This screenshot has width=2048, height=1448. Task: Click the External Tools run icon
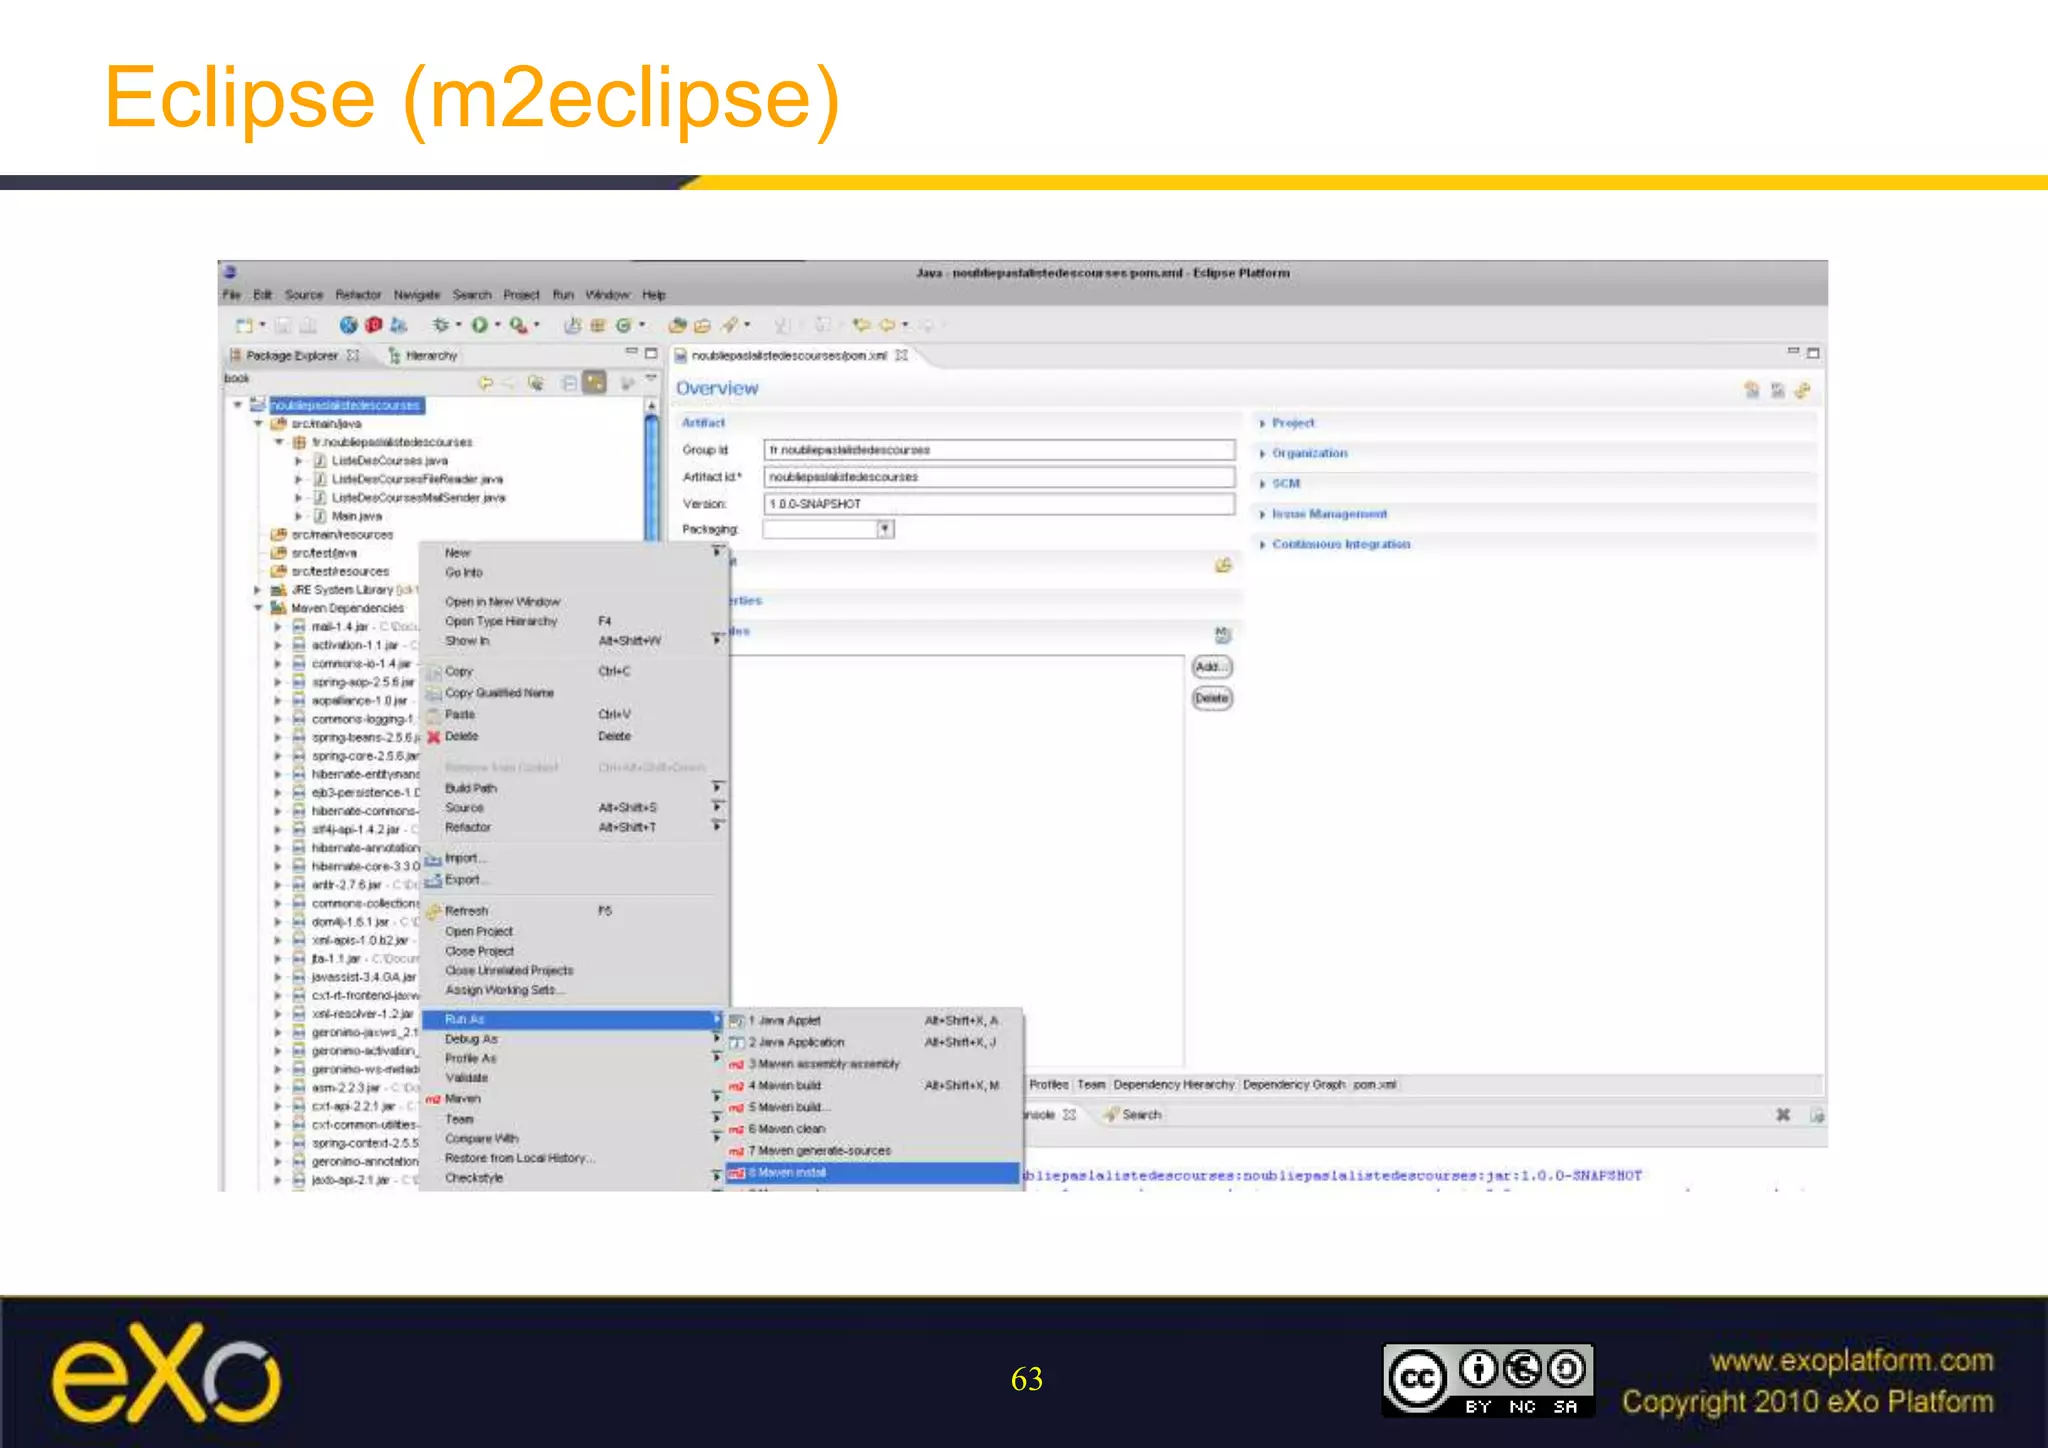click(518, 325)
